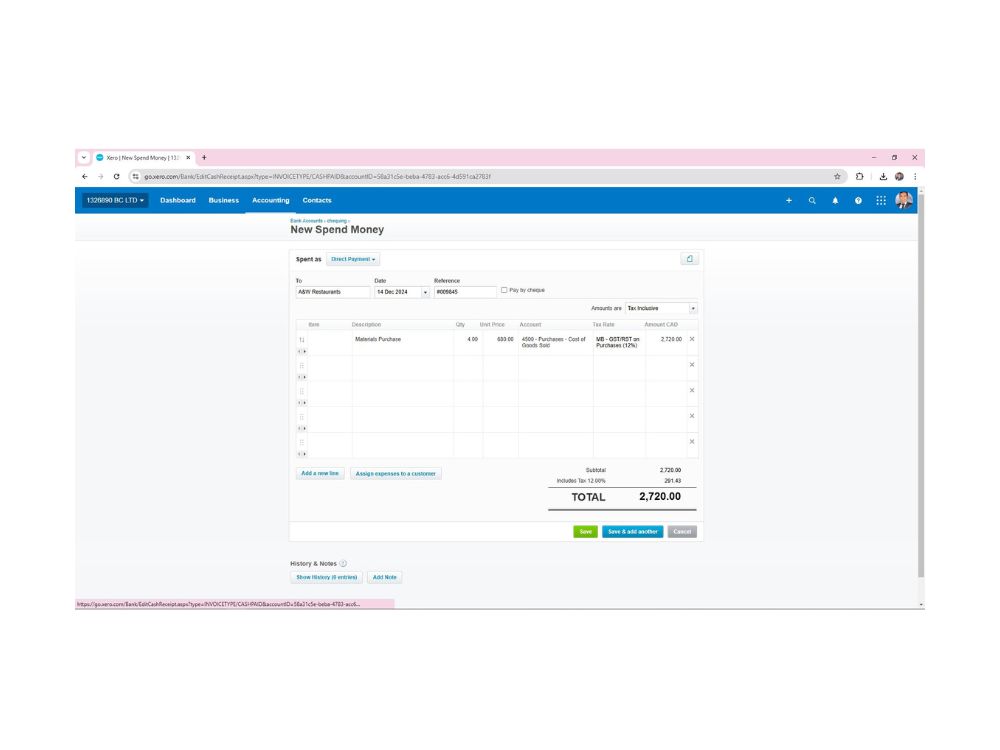
Task: Remove the fifth empty line row
Action: 692,441
